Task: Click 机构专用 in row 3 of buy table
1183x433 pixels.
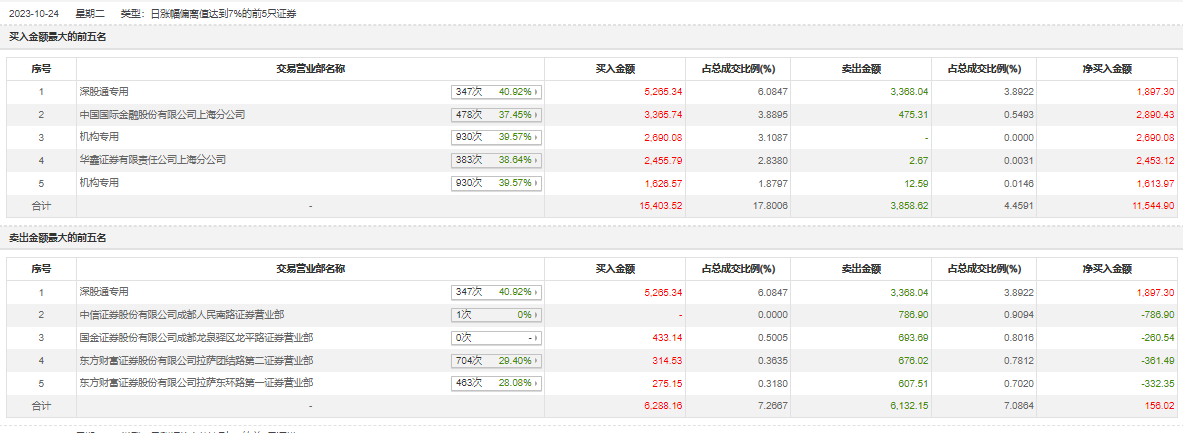Action: (100, 137)
